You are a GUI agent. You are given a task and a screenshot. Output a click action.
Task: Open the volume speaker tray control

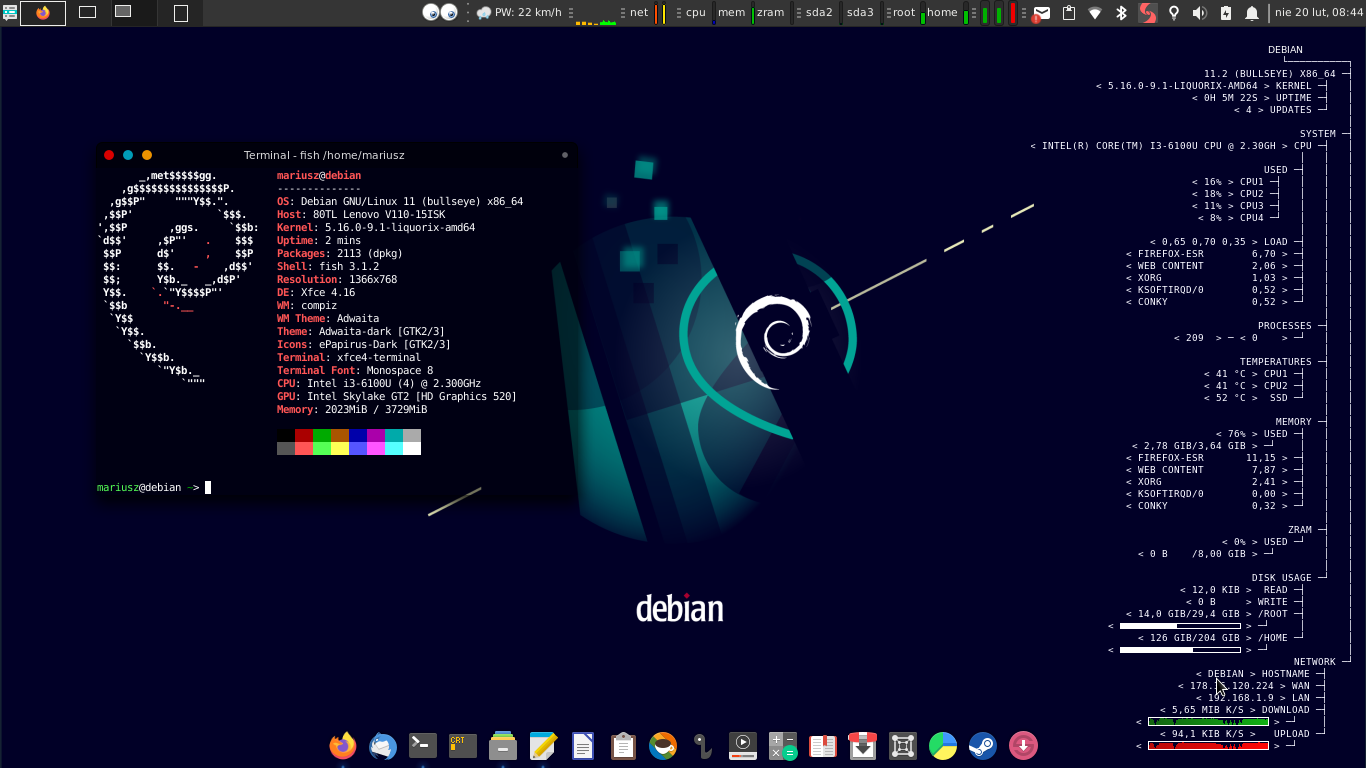pos(1200,13)
